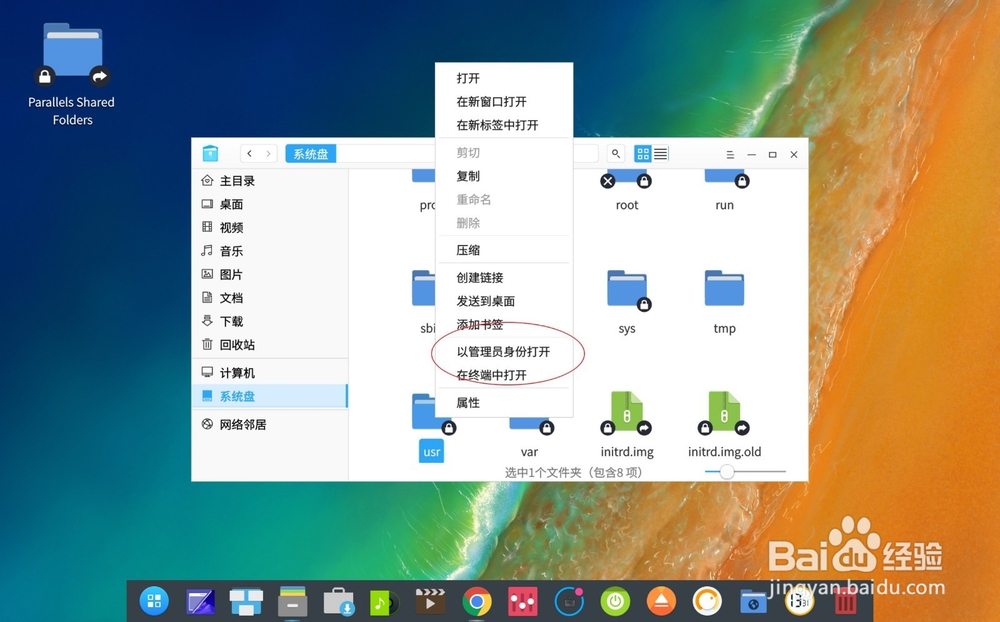Open the App Store from the dock

pos(338,601)
